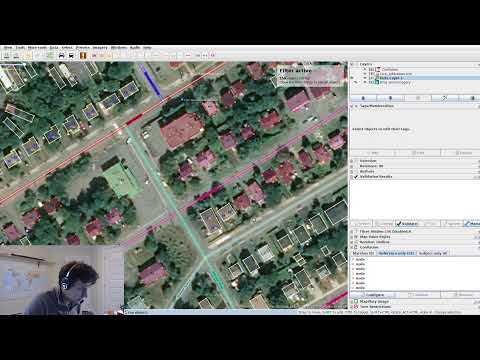Switch to the Subject only tab

(432, 254)
